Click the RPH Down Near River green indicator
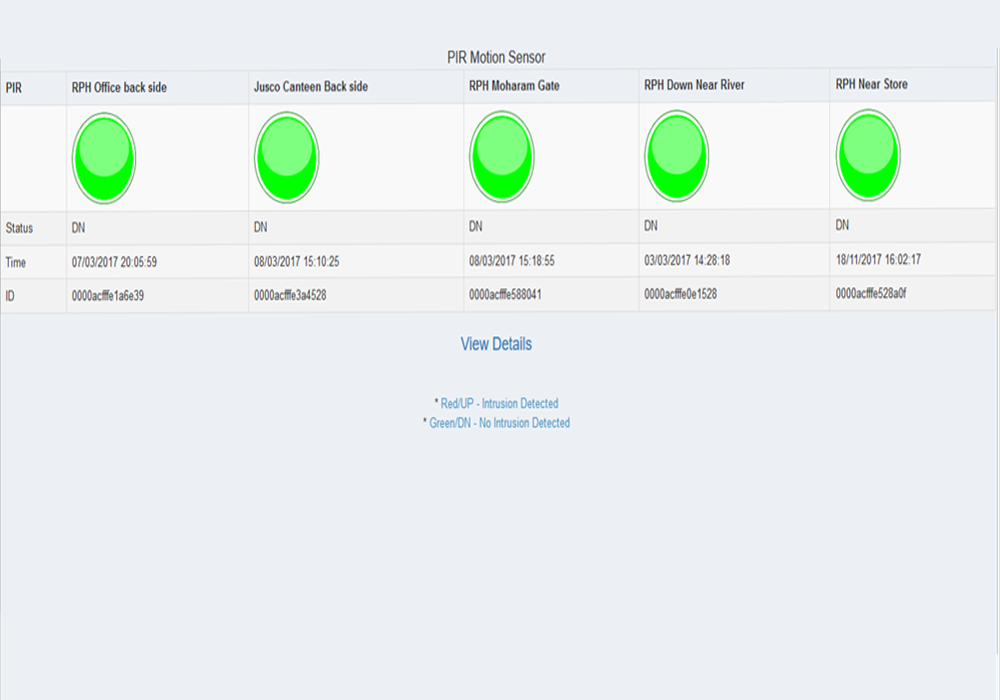Image resolution: width=1000 pixels, height=700 pixels. pos(677,156)
